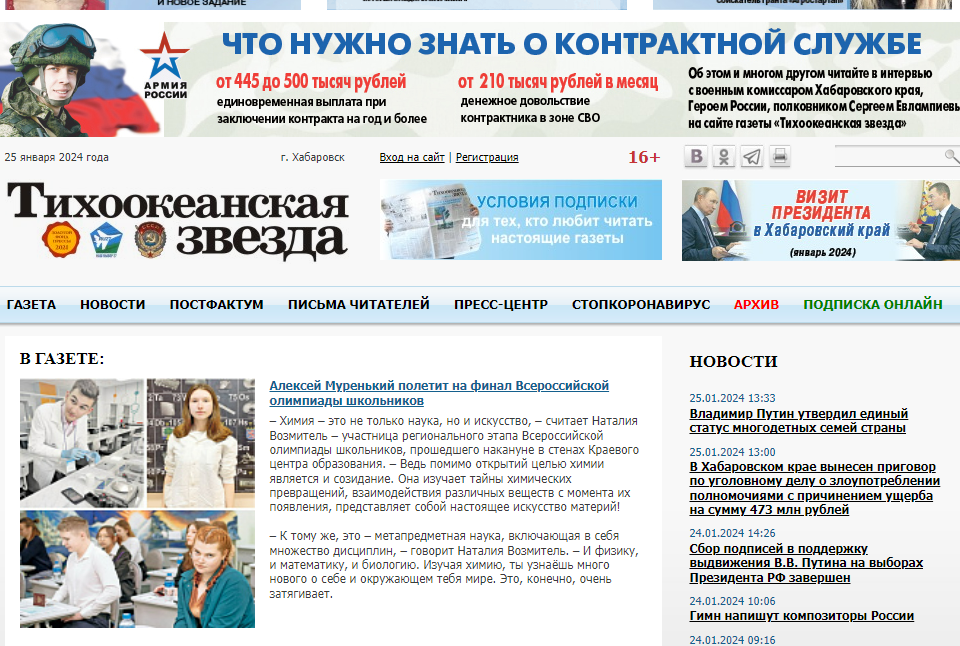Click the Армия России star logo
960x646 pixels.
click(x=165, y=66)
